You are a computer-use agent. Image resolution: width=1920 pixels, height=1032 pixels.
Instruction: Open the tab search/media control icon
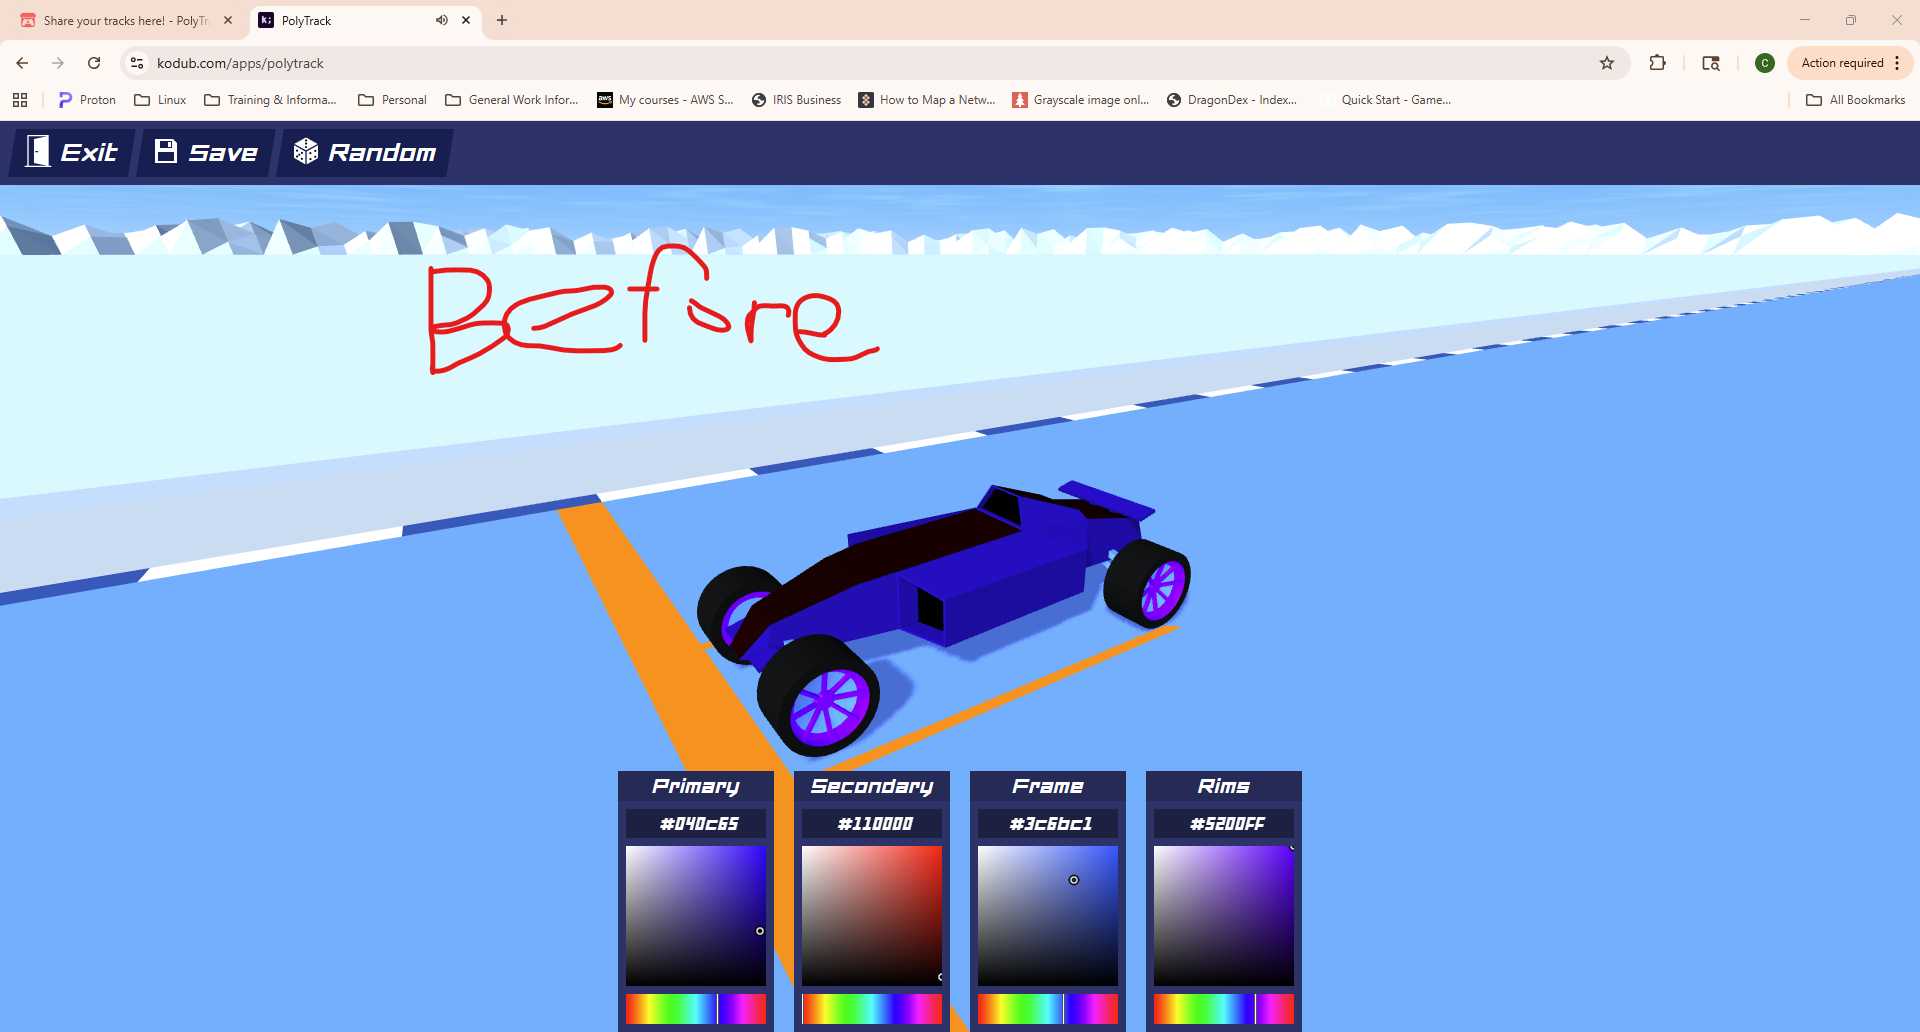pyautogui.click(x=1711, y=63)
